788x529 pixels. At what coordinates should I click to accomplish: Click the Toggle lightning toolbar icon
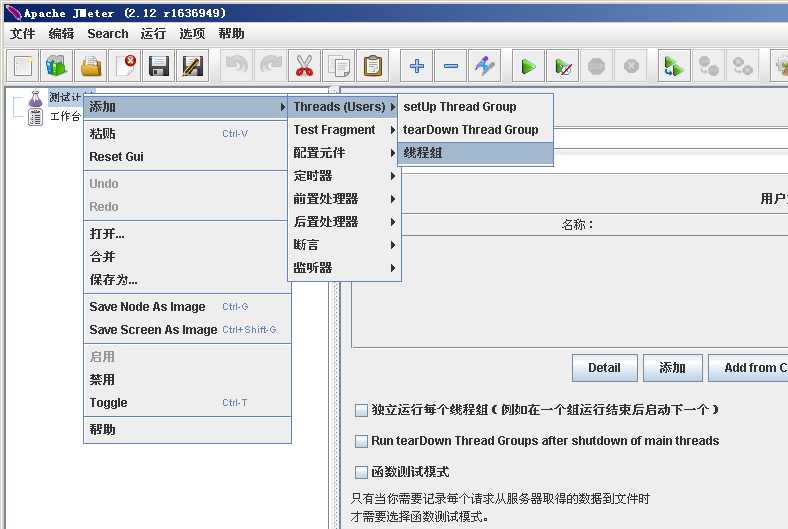[x=484, y=66]
